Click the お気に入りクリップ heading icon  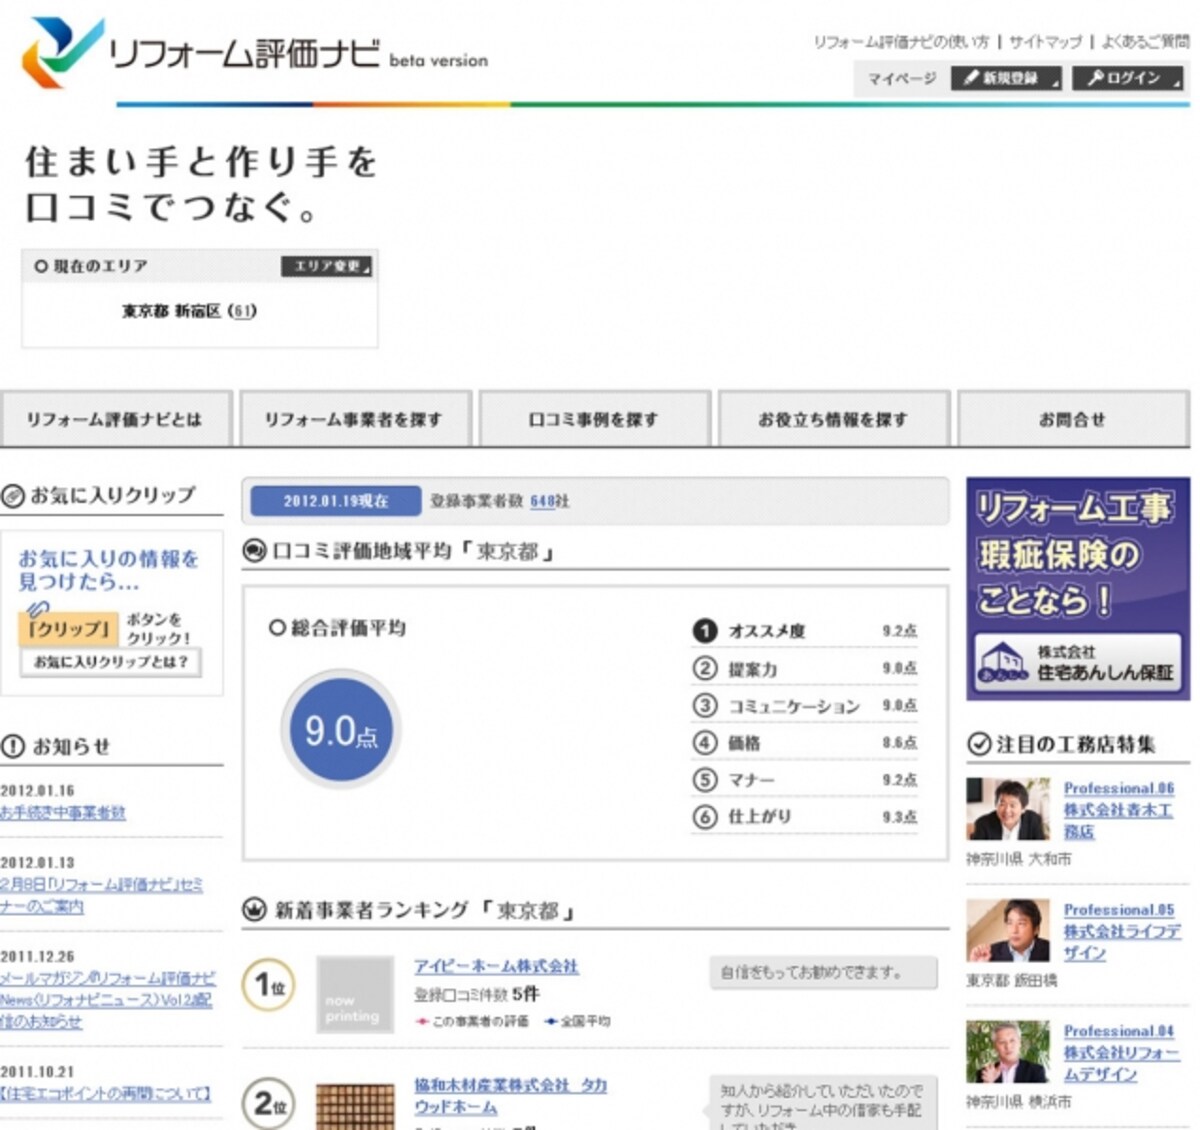(13, 496)
